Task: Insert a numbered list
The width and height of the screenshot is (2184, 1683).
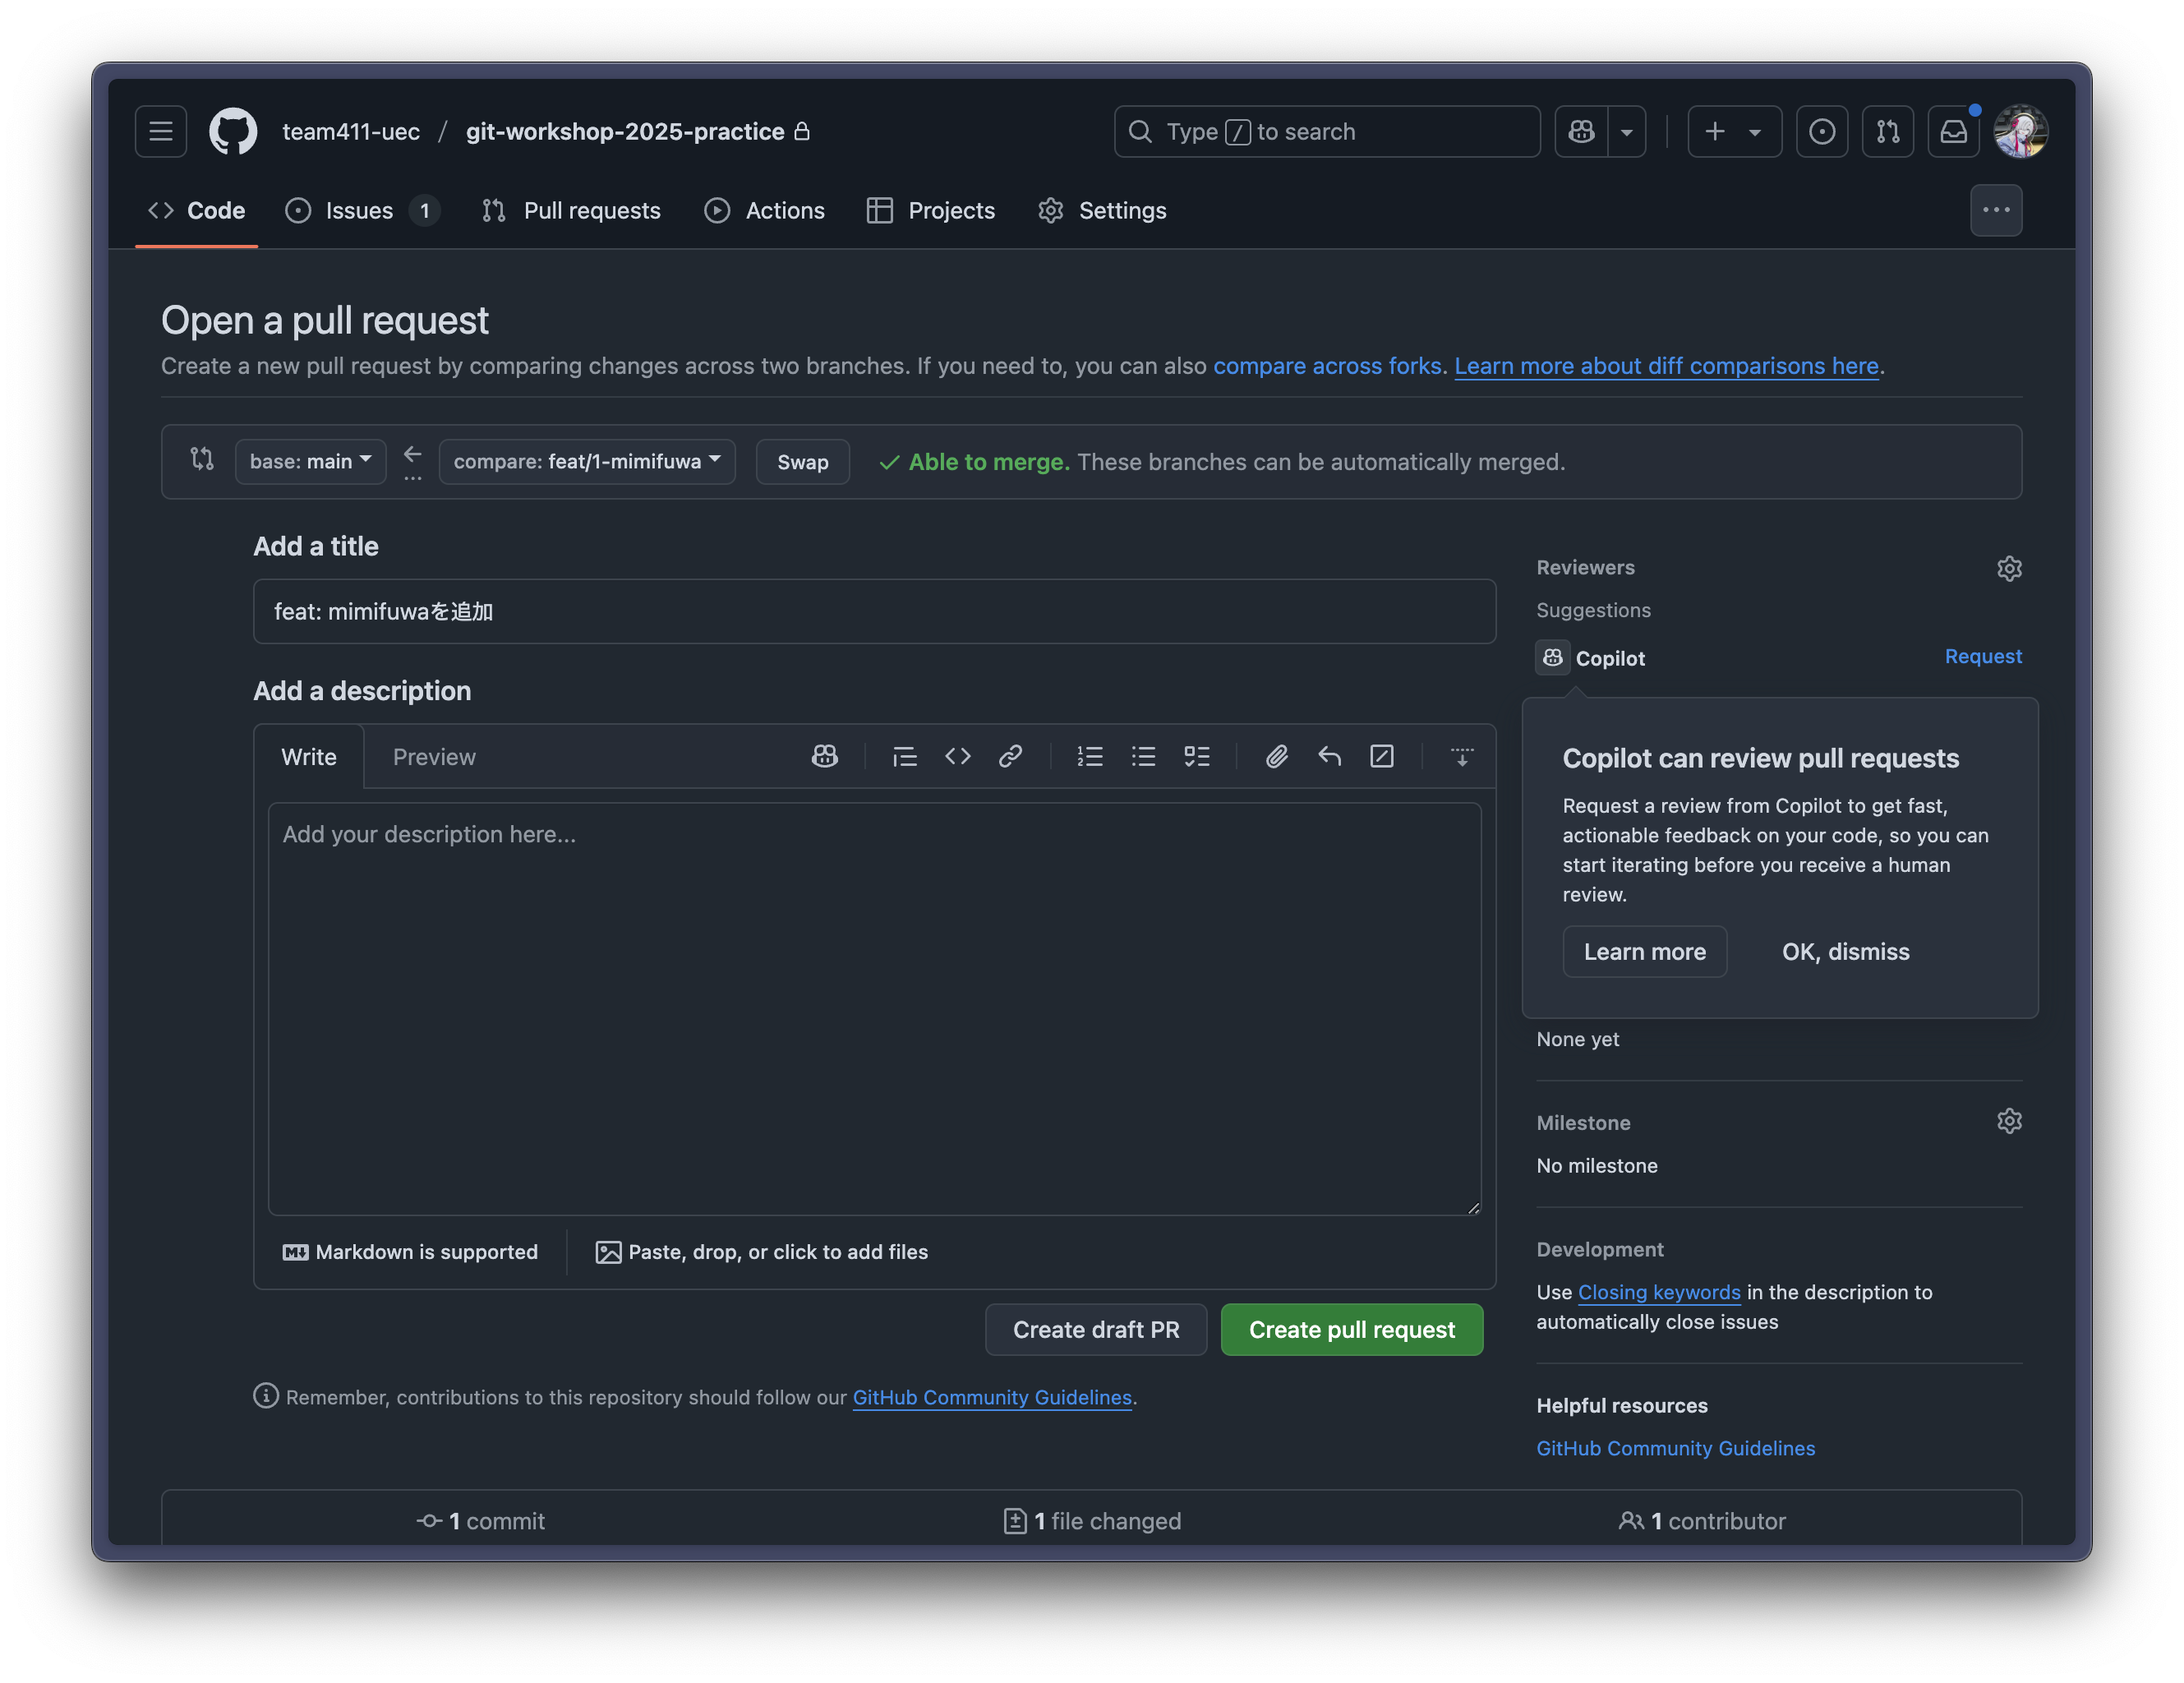Action: coord(1090,756)
